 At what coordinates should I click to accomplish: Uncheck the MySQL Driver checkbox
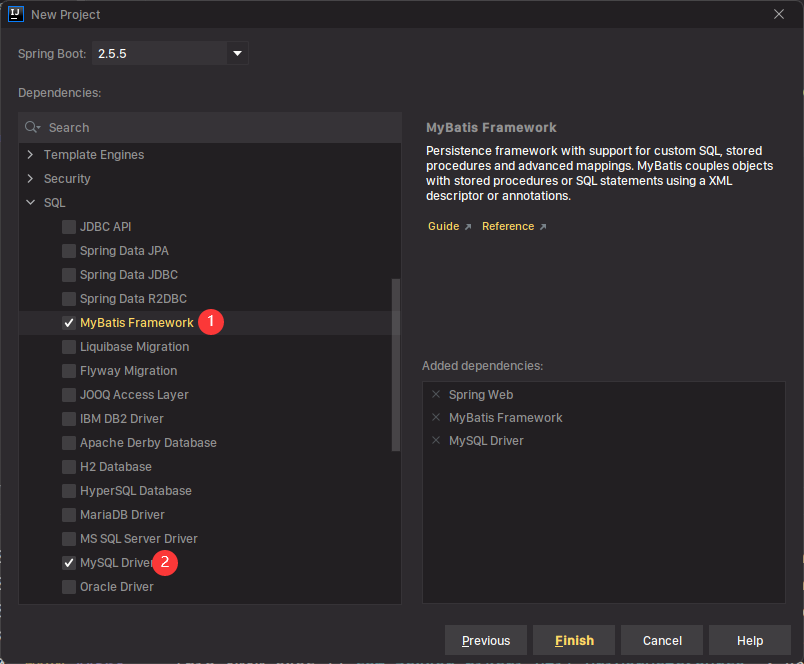(x=69, y=562)
